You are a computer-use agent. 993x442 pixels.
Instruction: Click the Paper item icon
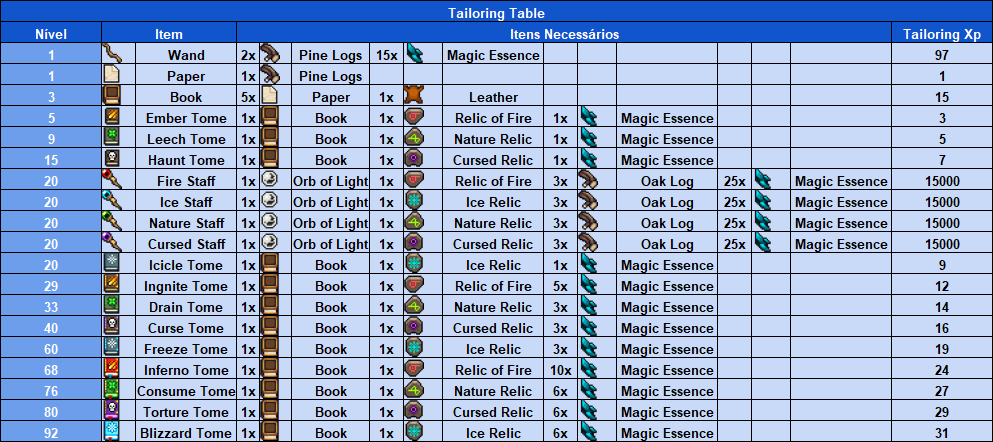112,75
